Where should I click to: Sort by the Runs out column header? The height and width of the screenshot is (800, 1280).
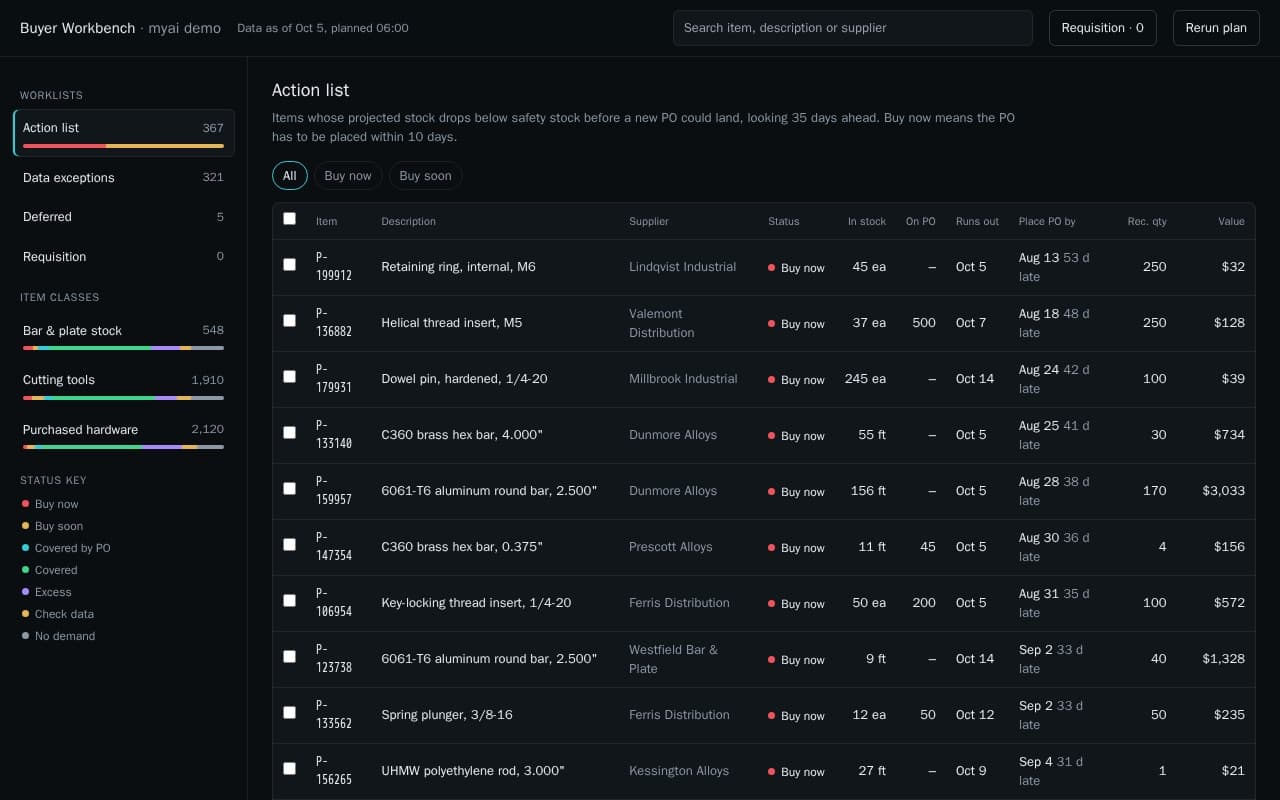click(x=977, y=221)
